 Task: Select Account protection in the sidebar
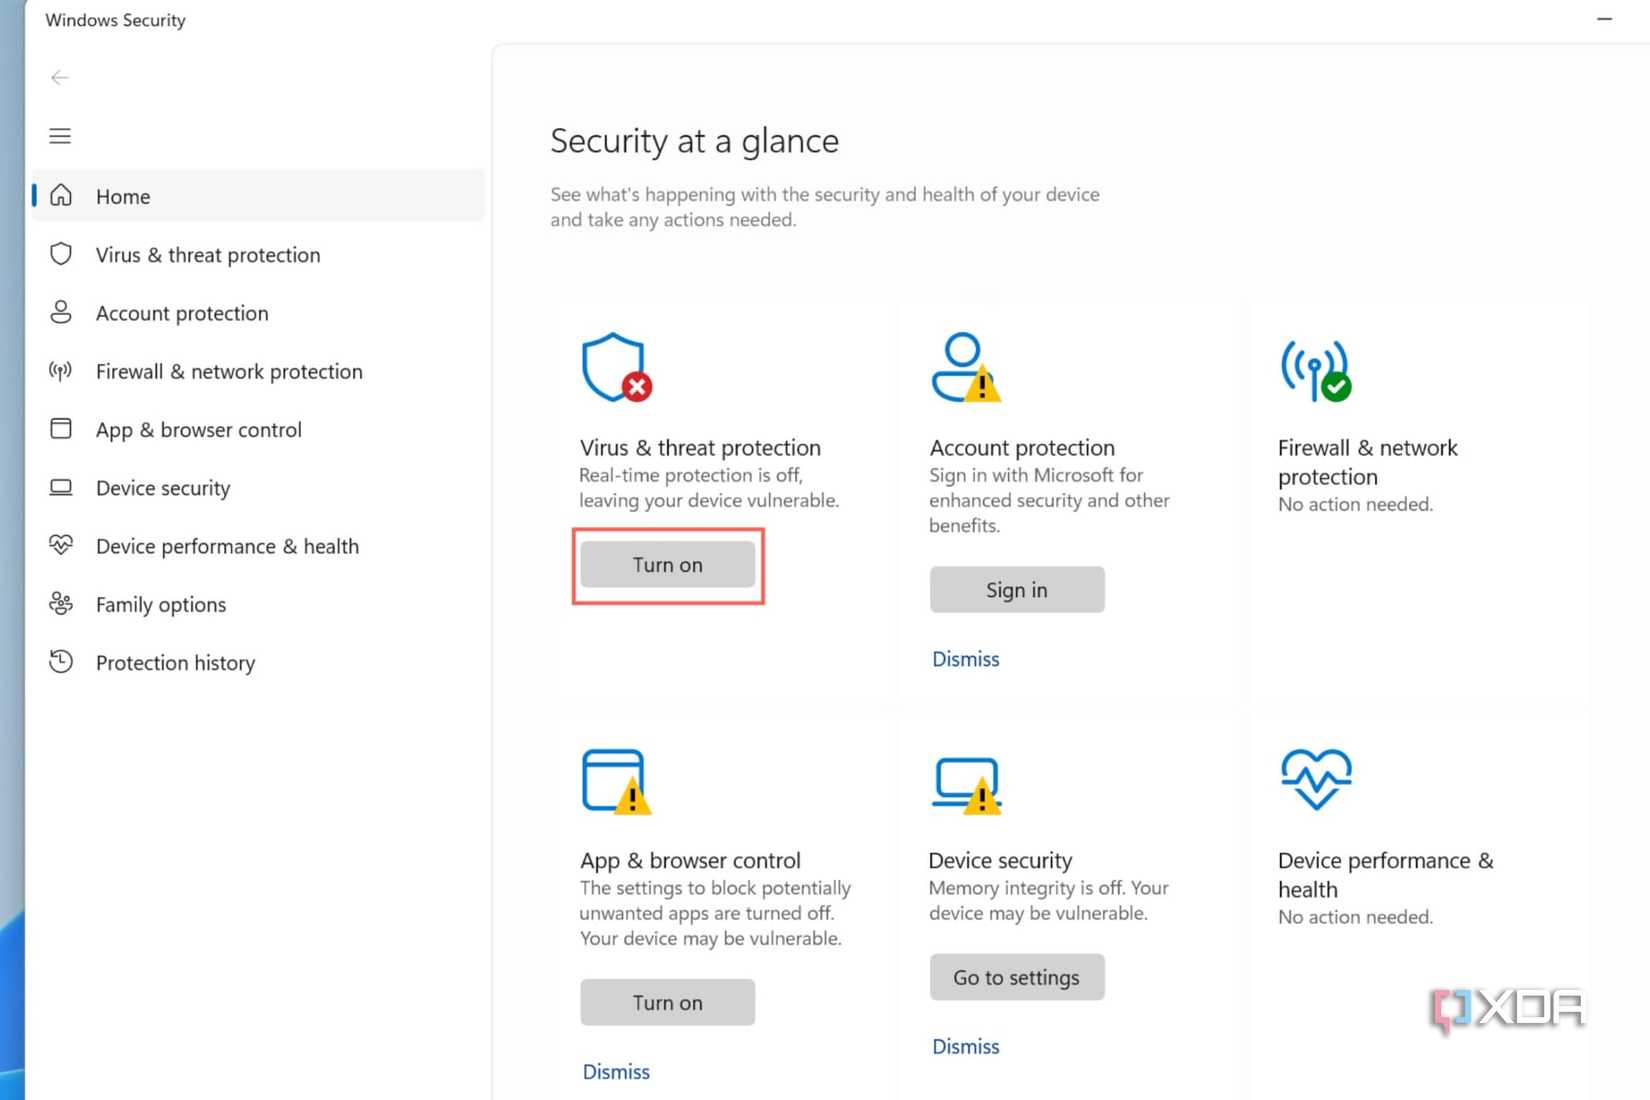point(182,313)
